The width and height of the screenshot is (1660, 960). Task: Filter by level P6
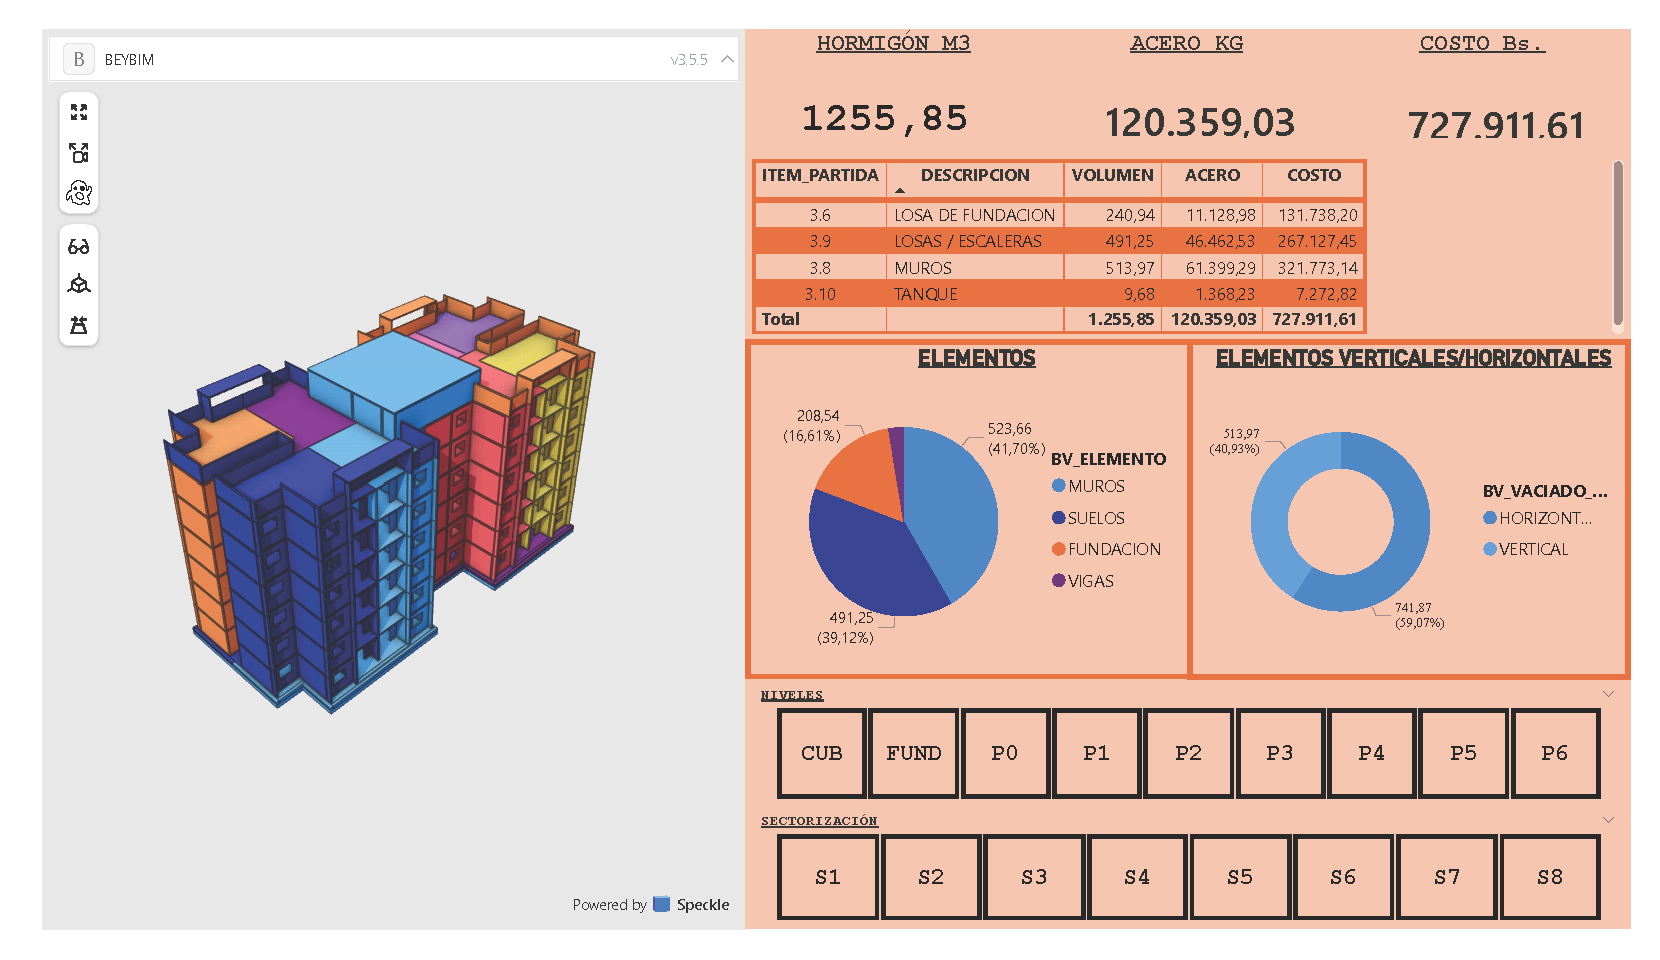(1555, 753)
